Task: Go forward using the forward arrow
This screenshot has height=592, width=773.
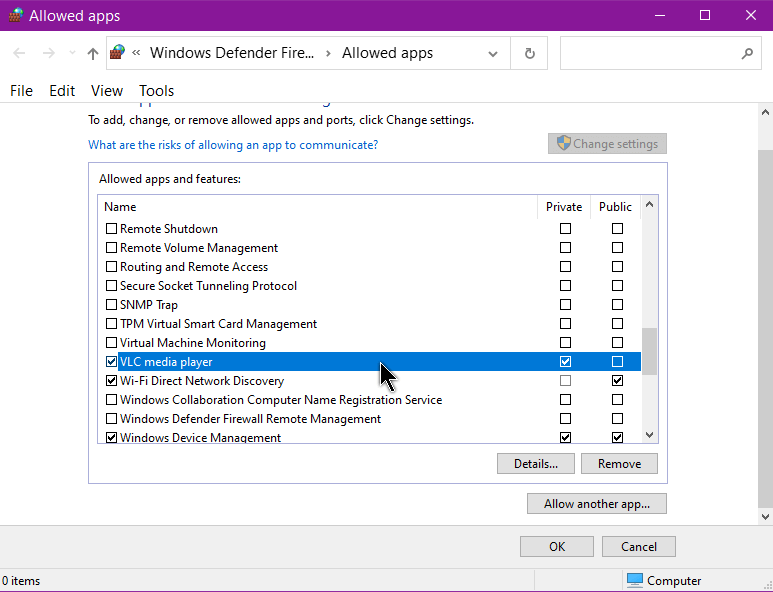Action: pyautogui.click(x=48, y=53)
